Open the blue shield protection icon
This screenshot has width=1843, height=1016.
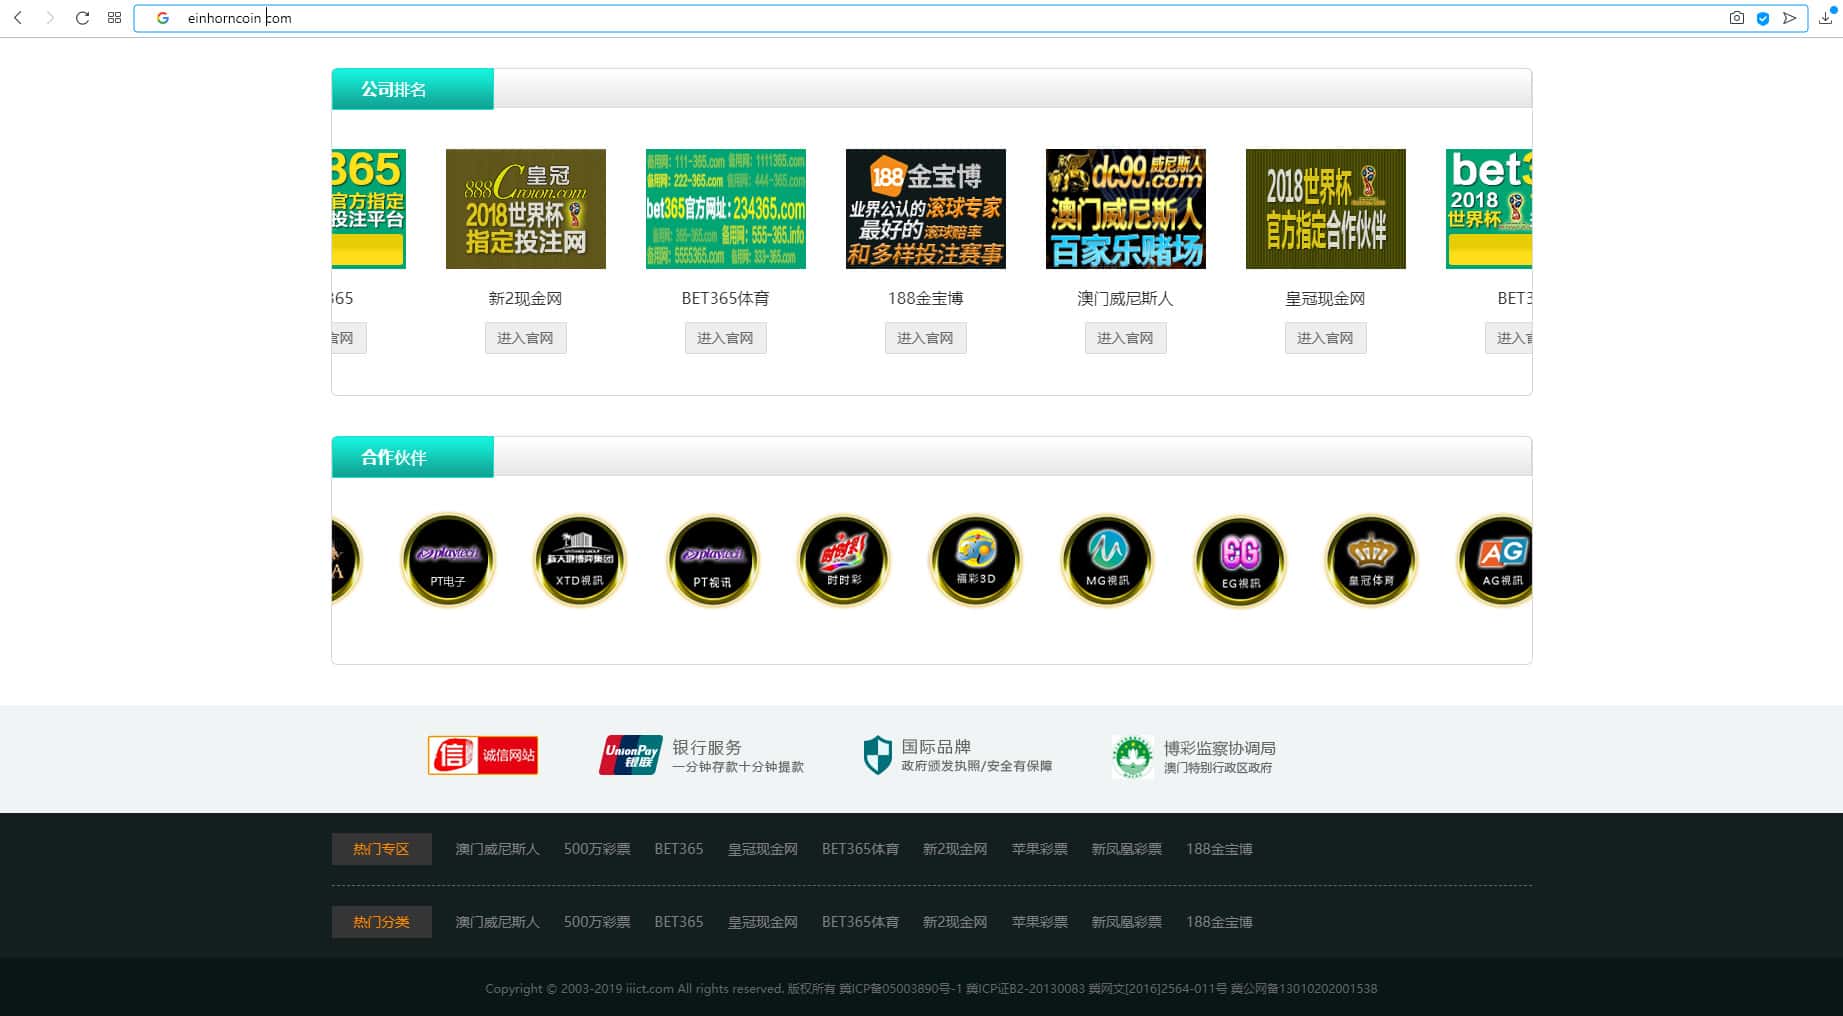[1763, 18]
